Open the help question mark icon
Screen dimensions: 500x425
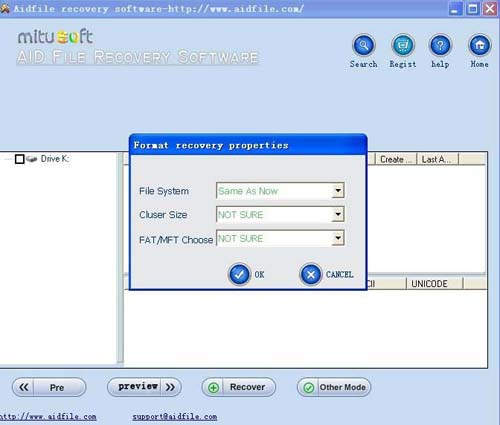click(x=440, y=45)
